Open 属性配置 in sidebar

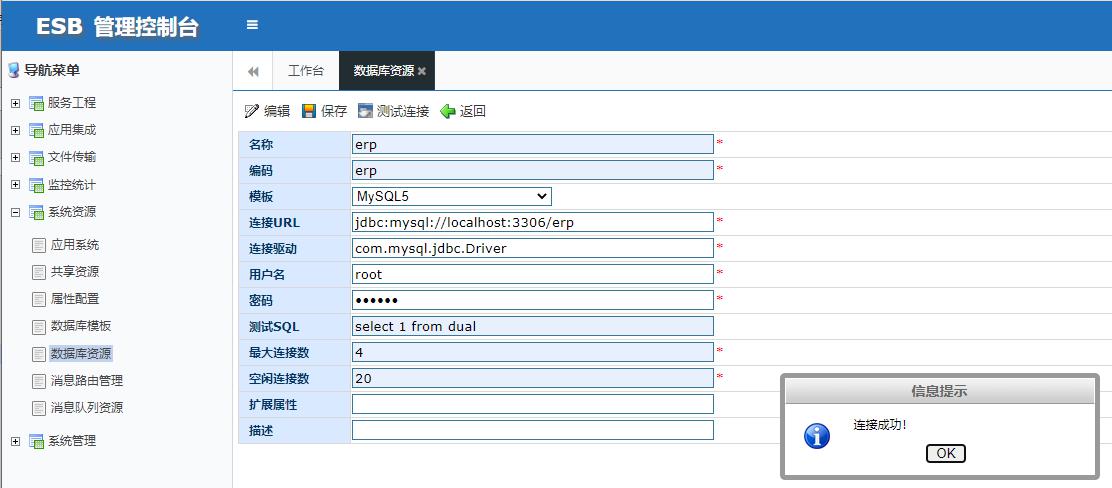click(75, 299)
